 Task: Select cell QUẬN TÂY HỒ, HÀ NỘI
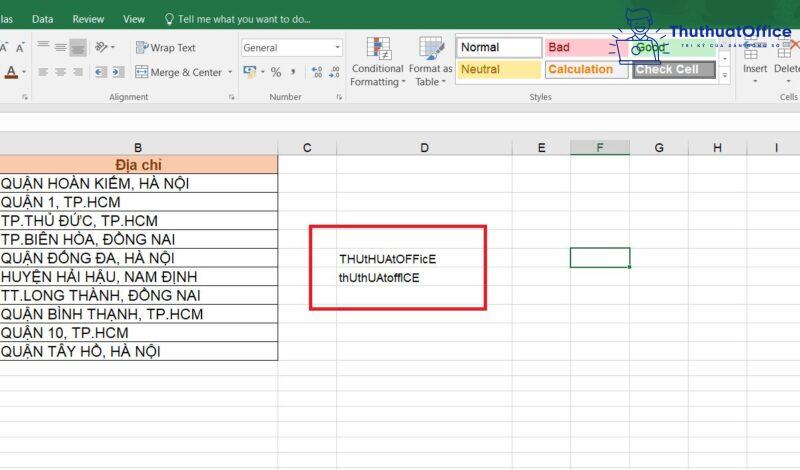138,351
